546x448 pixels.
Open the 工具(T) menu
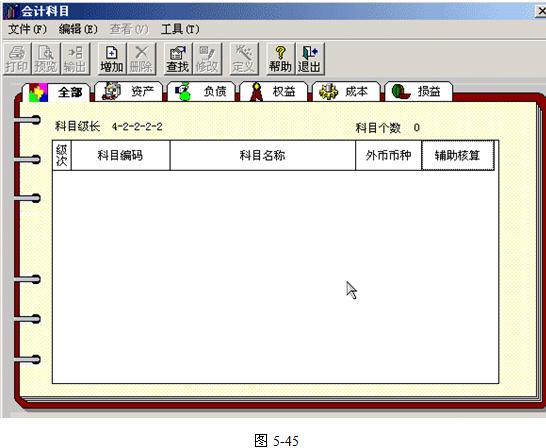coord(180,29)
